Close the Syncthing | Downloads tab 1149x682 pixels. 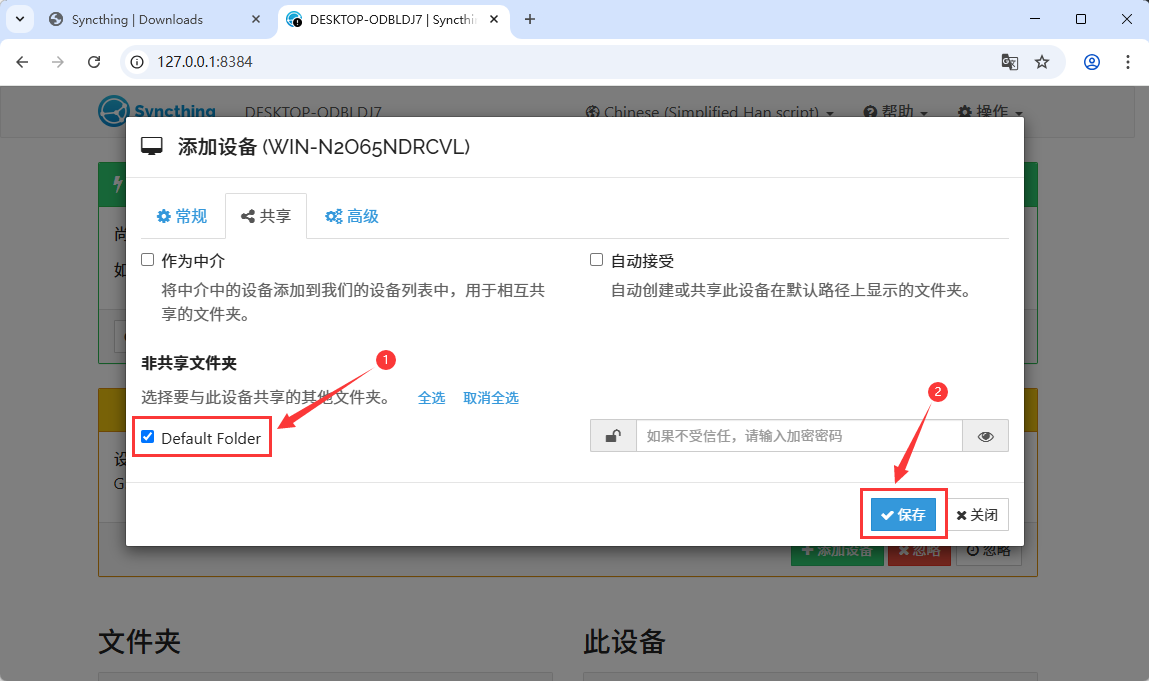(x=256, y=19)
